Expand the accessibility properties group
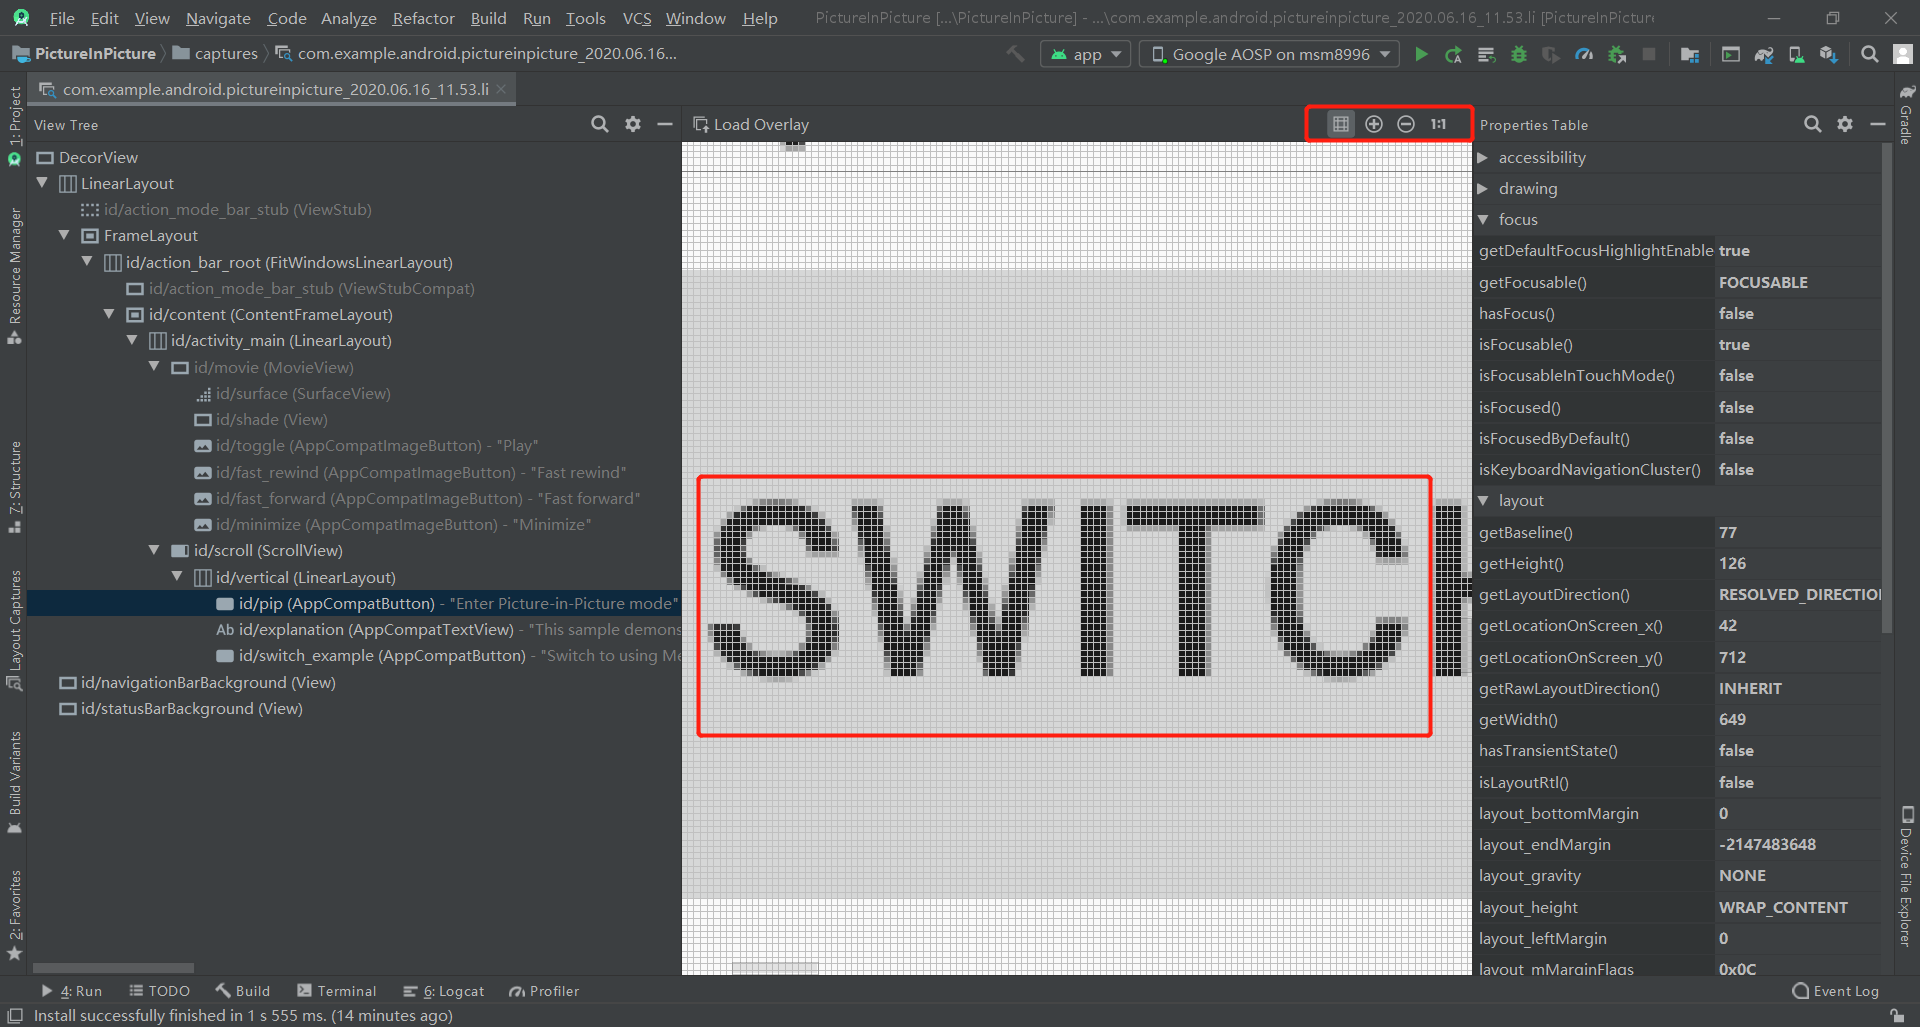The height and width of the screenshot is (1027, 1920). (1483, 158)
